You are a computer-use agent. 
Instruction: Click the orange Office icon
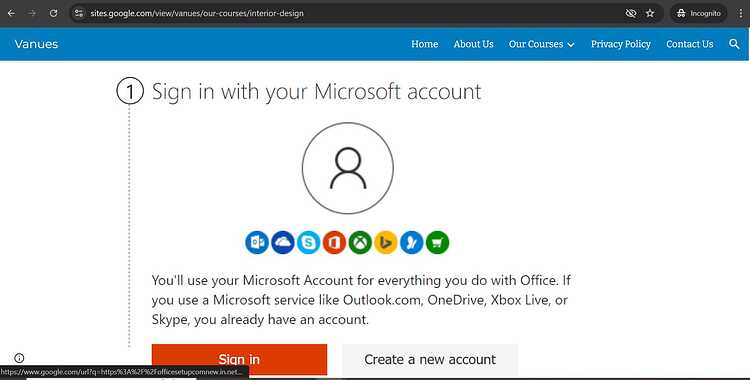tap(334, 243)
